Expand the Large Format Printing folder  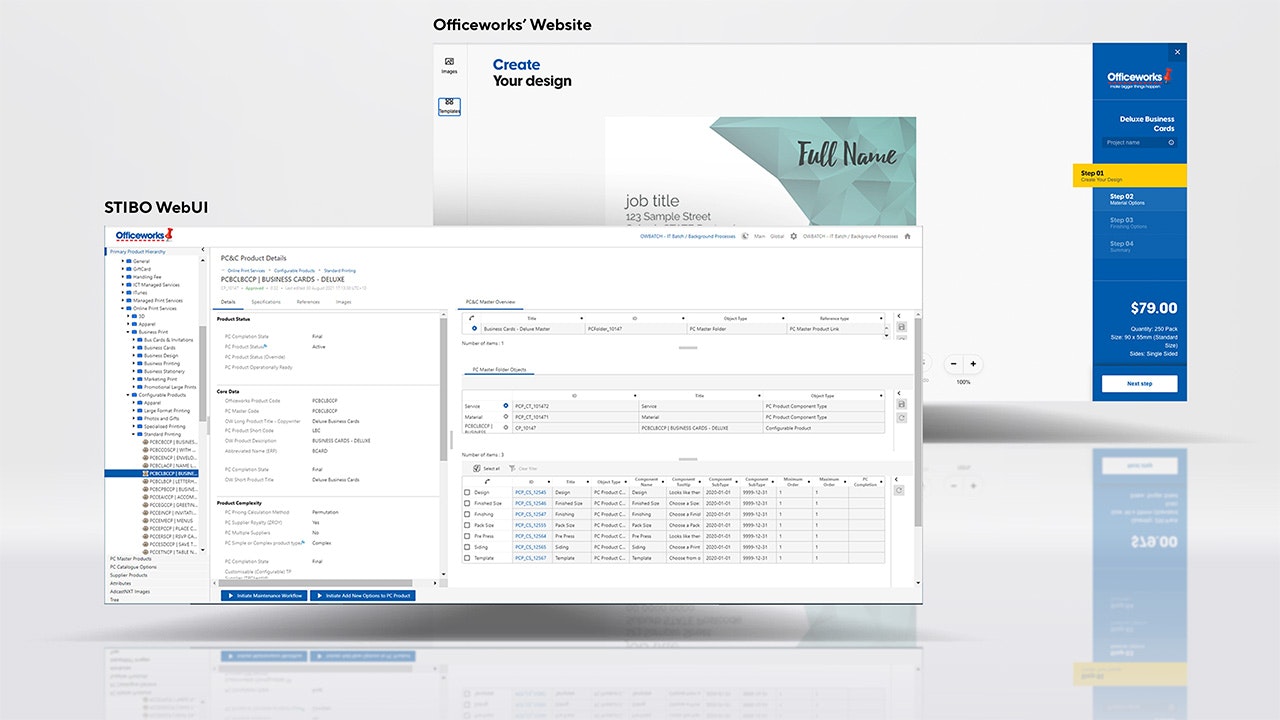coord(134,410)
